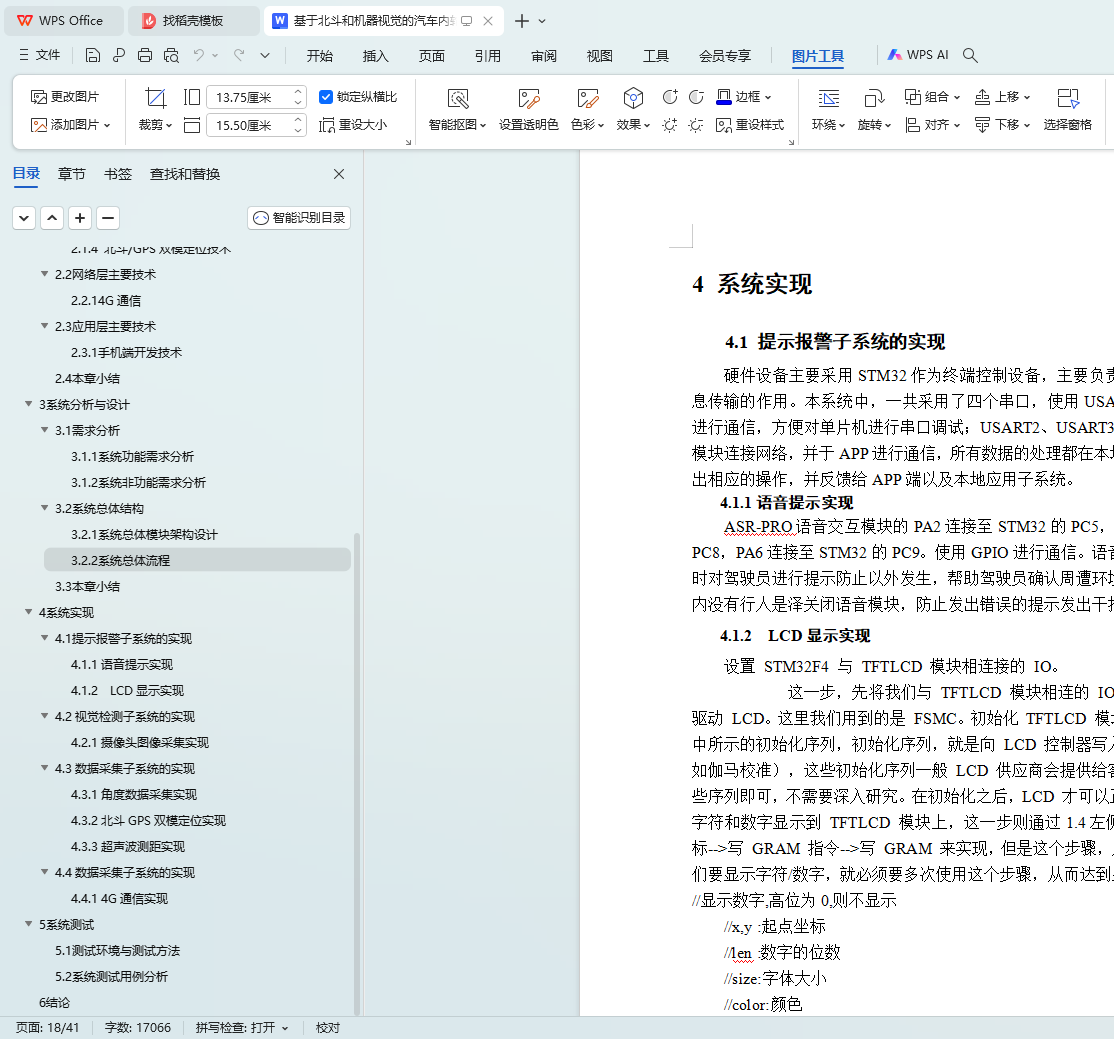The height and width of the screenshot is (1039, 1114).
Task: Click the 旋转 rotate icon
Action: tap(874, 99)
